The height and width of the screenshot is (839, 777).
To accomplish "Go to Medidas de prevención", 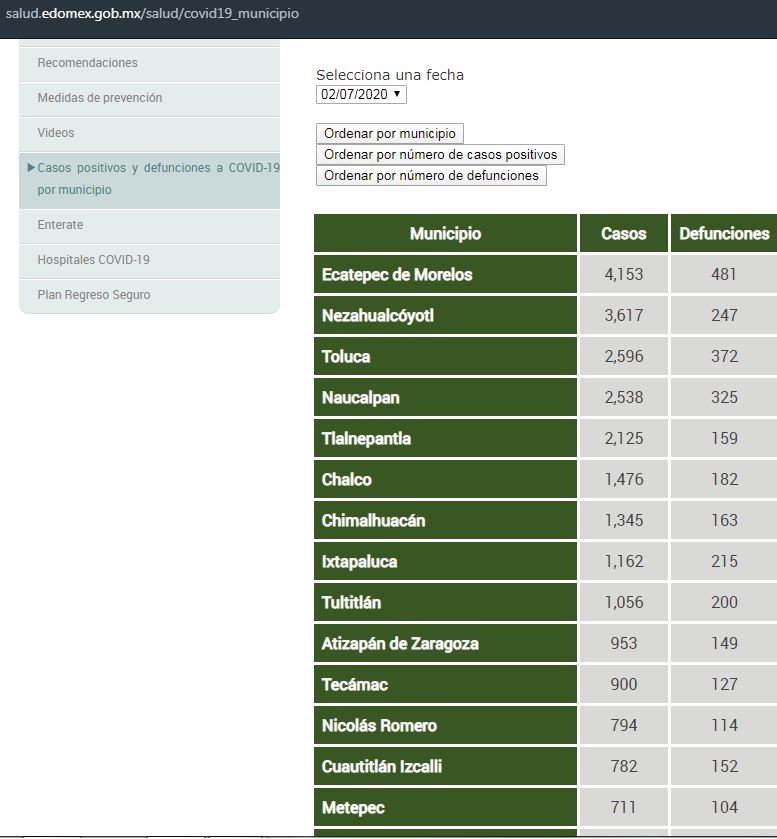I will click(100, 98).
